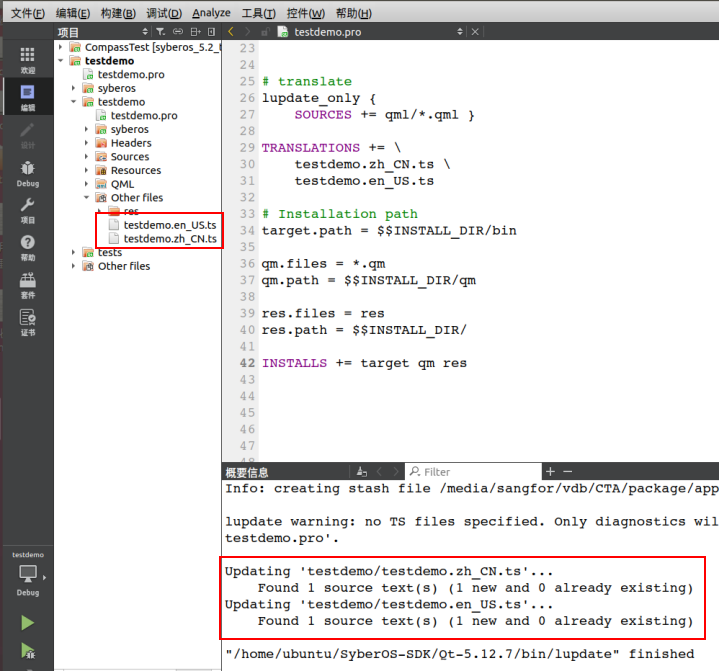Open the Analyze menu
This screenshot has width=724, height=671.
pyautogui.click(x=211, y=13)
